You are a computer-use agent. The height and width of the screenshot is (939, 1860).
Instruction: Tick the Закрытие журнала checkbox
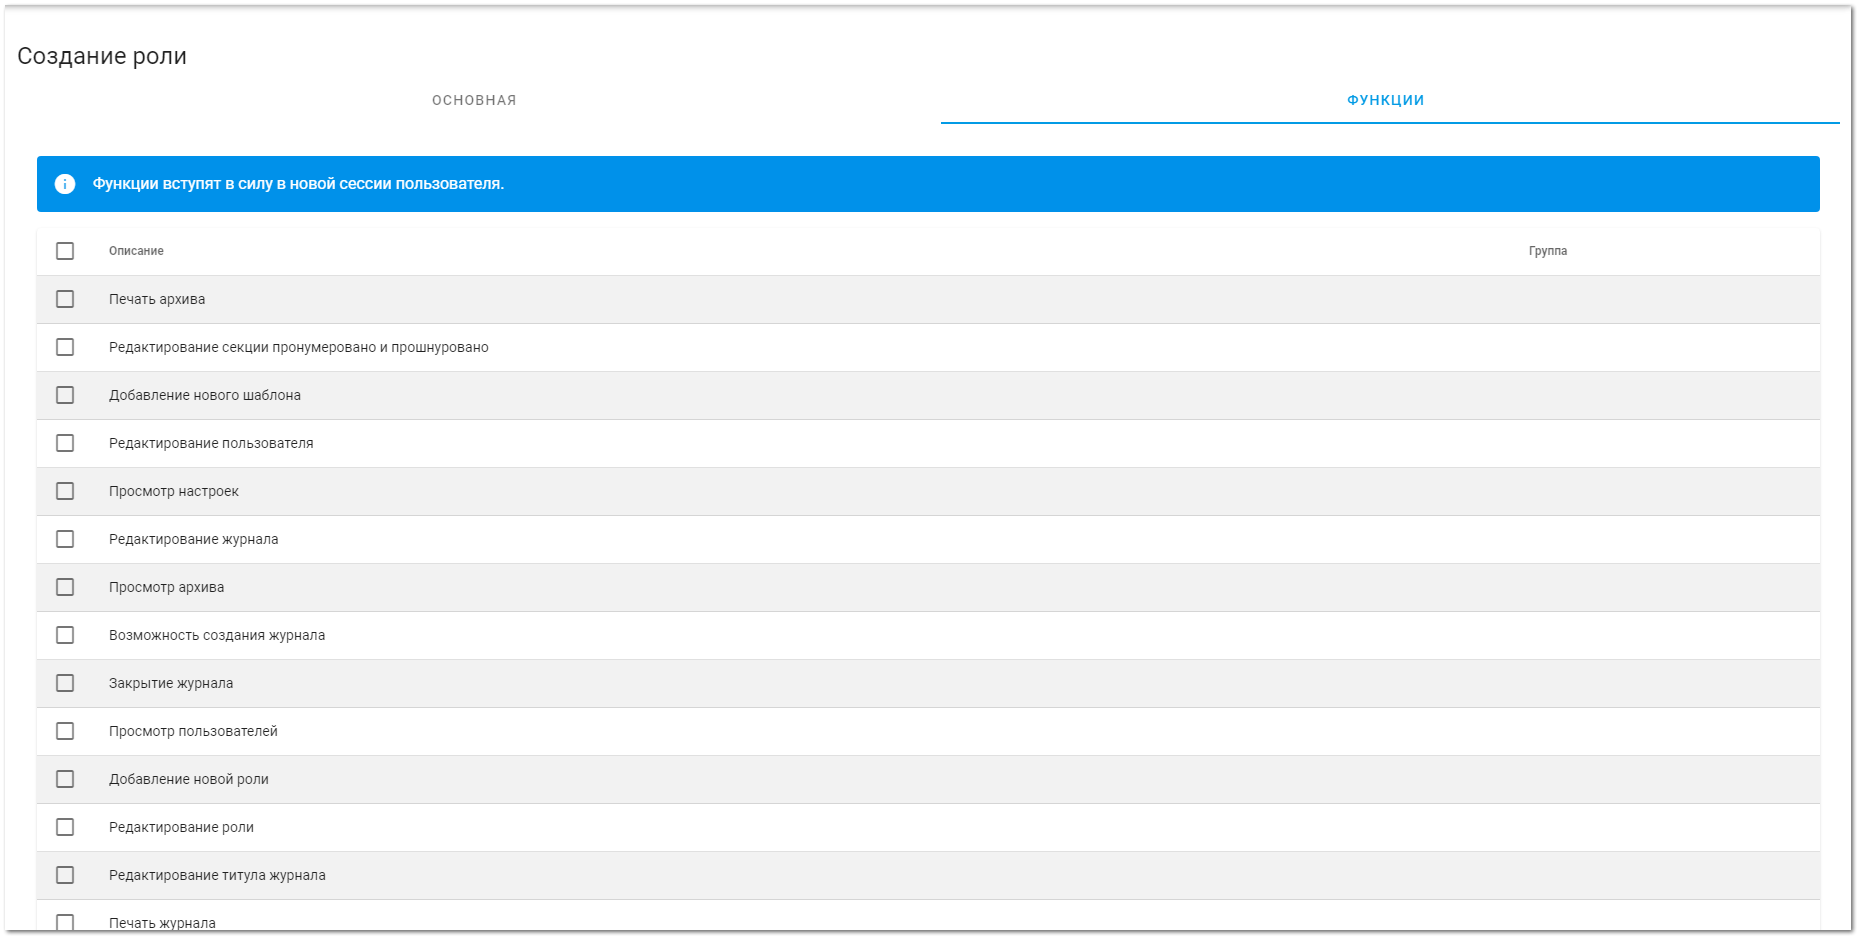point(65,683)
